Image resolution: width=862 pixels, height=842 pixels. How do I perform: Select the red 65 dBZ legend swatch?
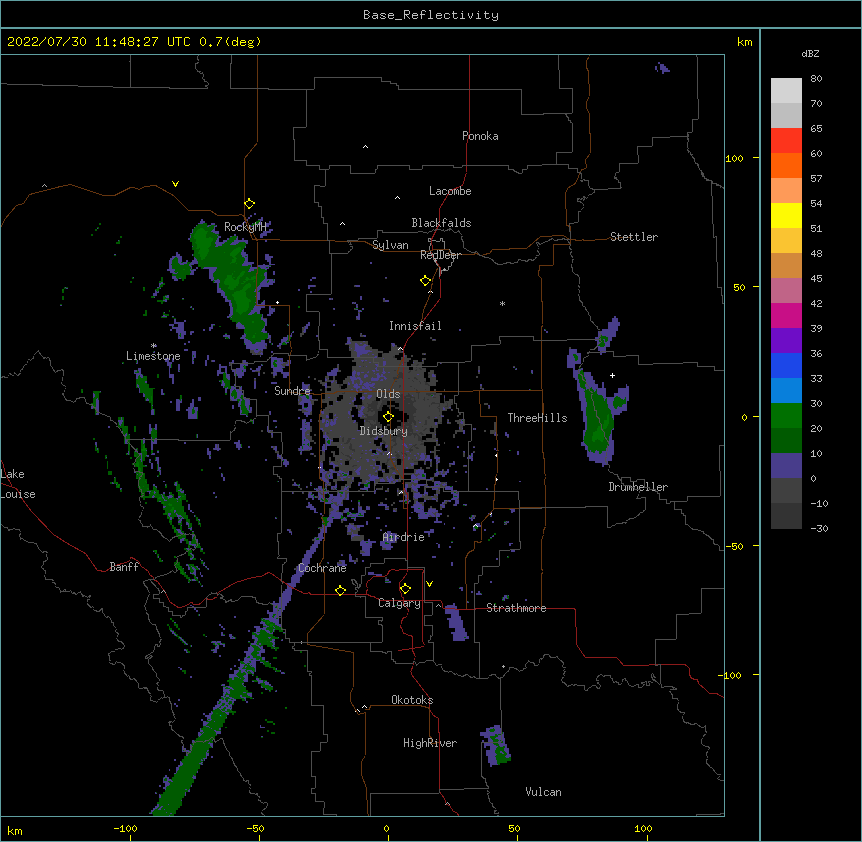(786, 140)
